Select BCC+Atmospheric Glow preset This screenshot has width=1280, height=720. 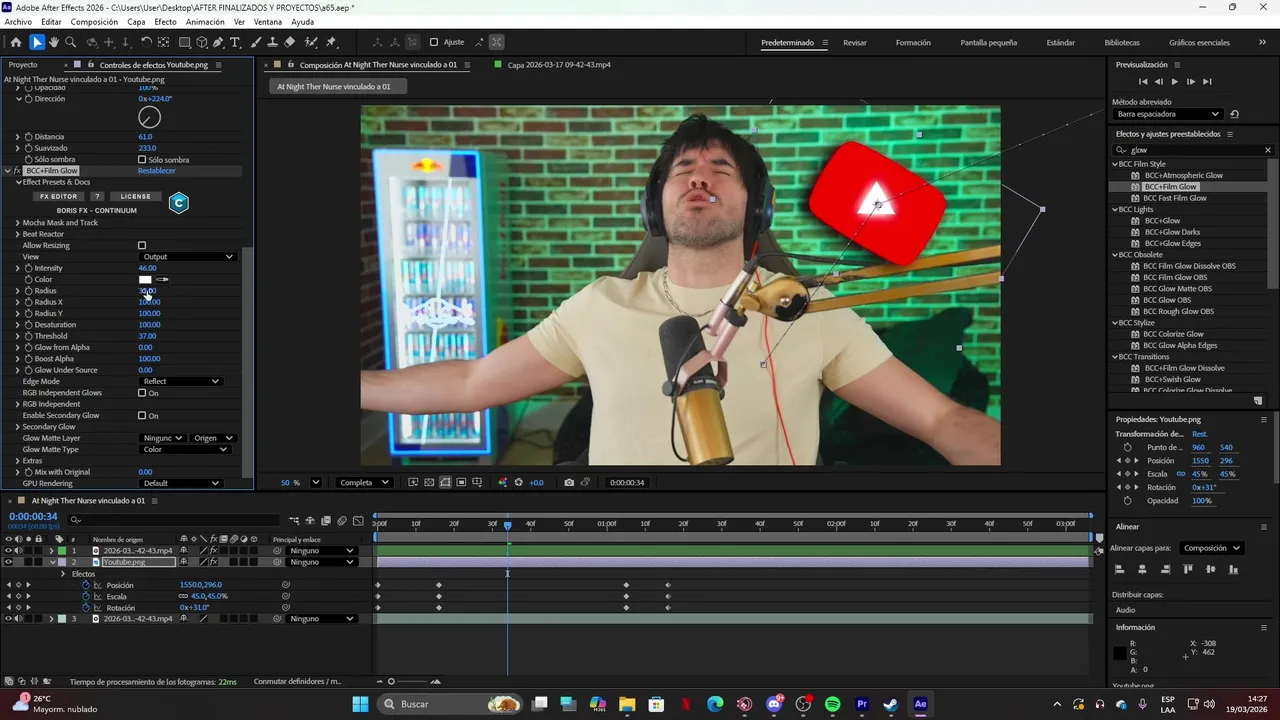pos(1183,175)
